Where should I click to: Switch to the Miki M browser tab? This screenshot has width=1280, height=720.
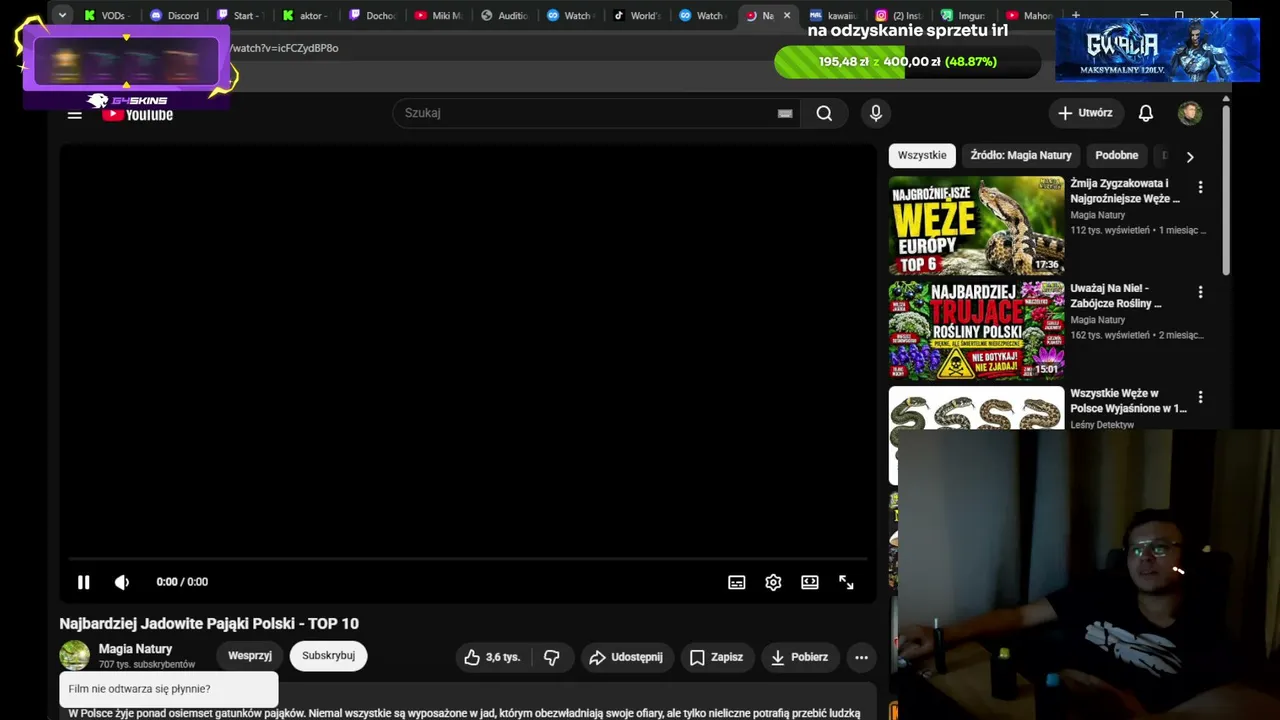click(x=438, y=15)
